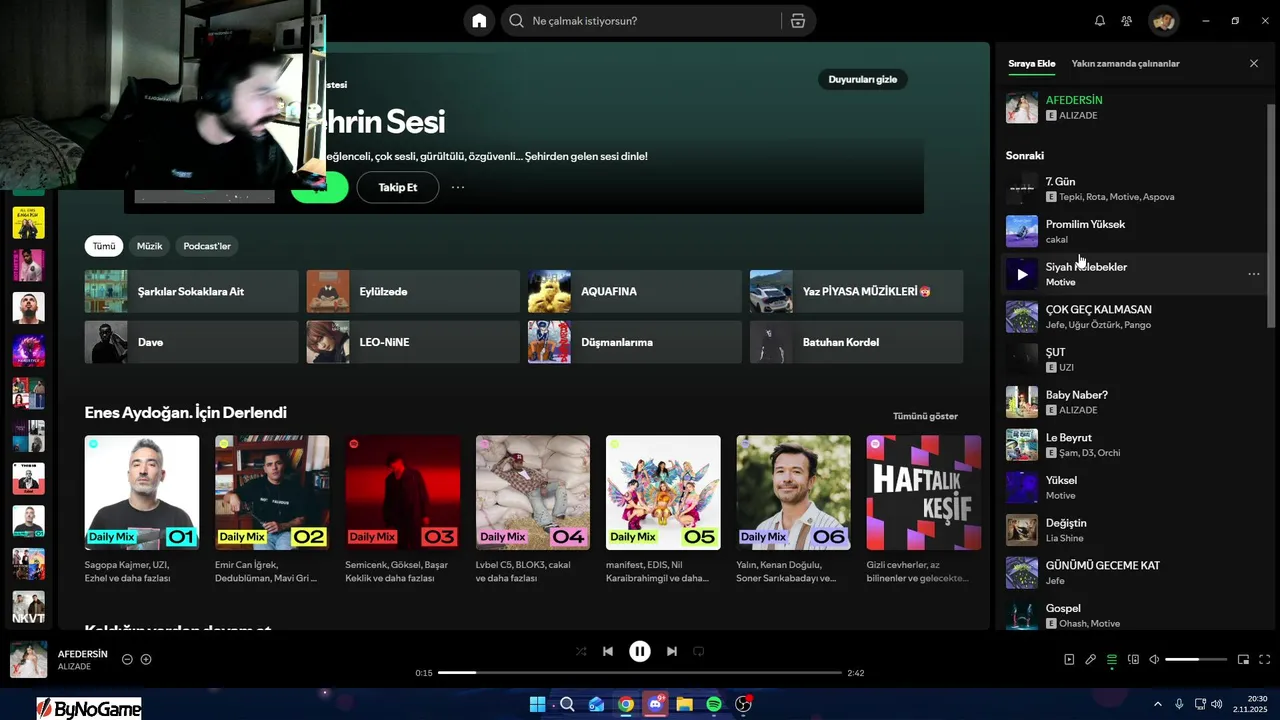Viewport: 1280px width, 720px height.
Task: Open Discord from the taskbar
Action: pyautogui.click(x=655, y=704)
